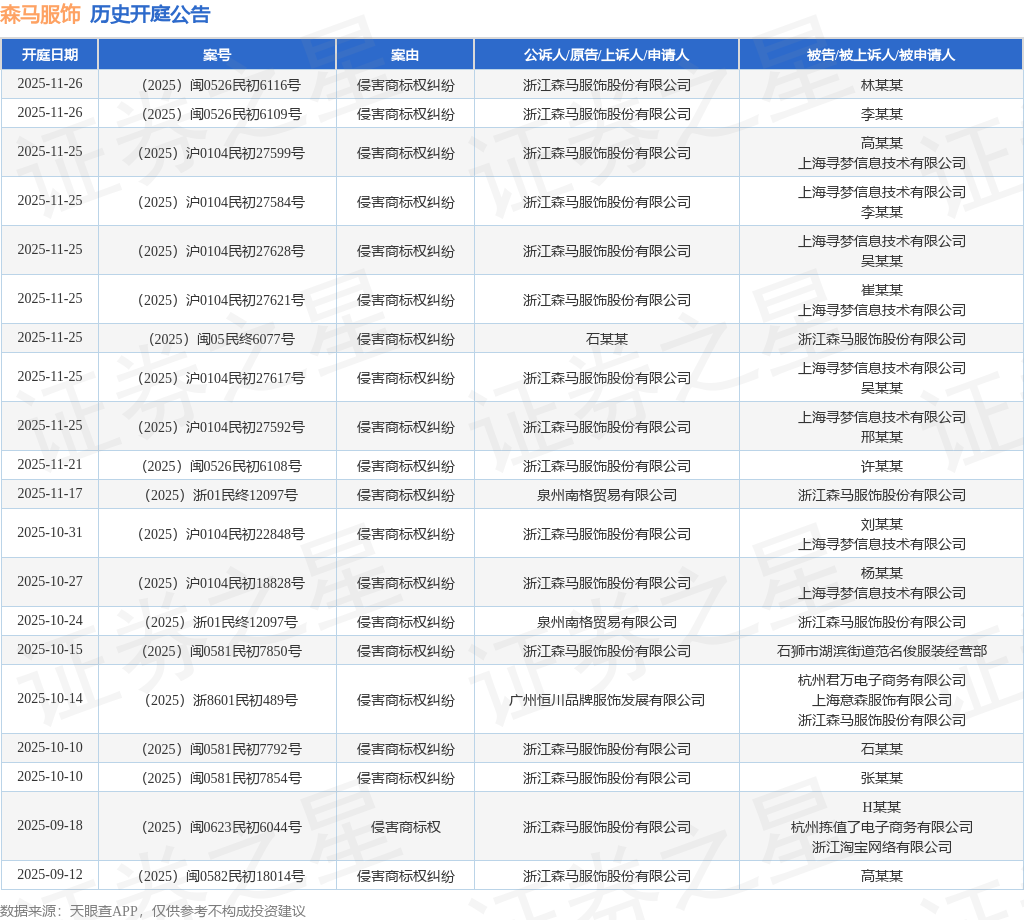This screenshot has height=920, width=1024.
Task: Select the 案号 column header
Action: [217, 55]
